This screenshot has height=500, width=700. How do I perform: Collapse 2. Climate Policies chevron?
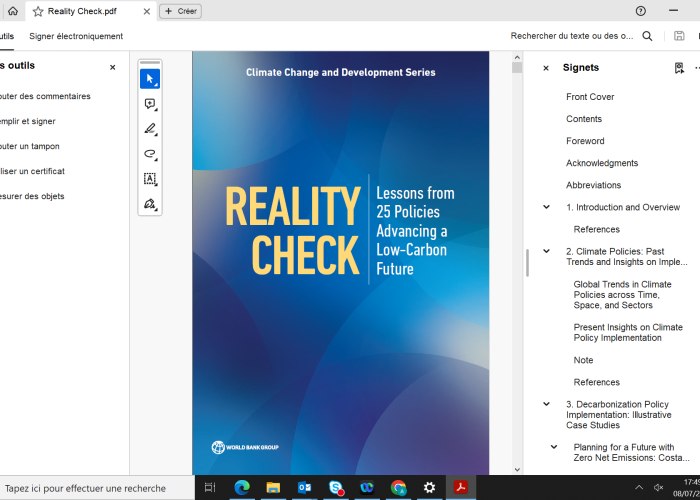546,251
